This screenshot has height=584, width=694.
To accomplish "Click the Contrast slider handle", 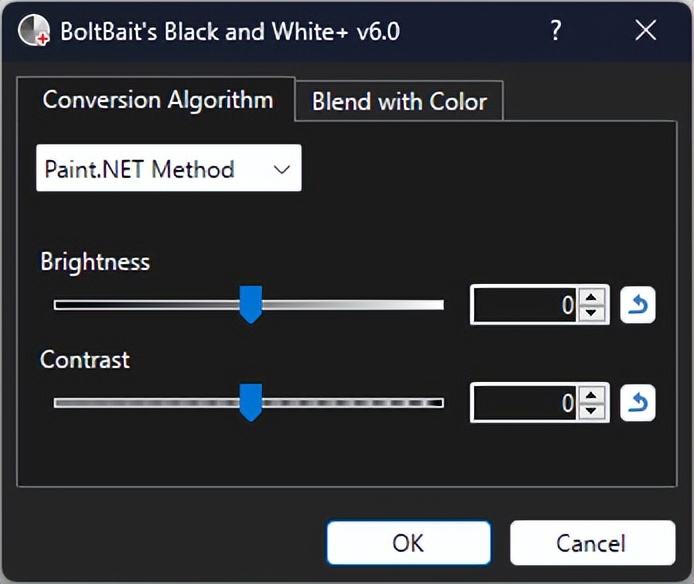I will [x=250, y=402].
